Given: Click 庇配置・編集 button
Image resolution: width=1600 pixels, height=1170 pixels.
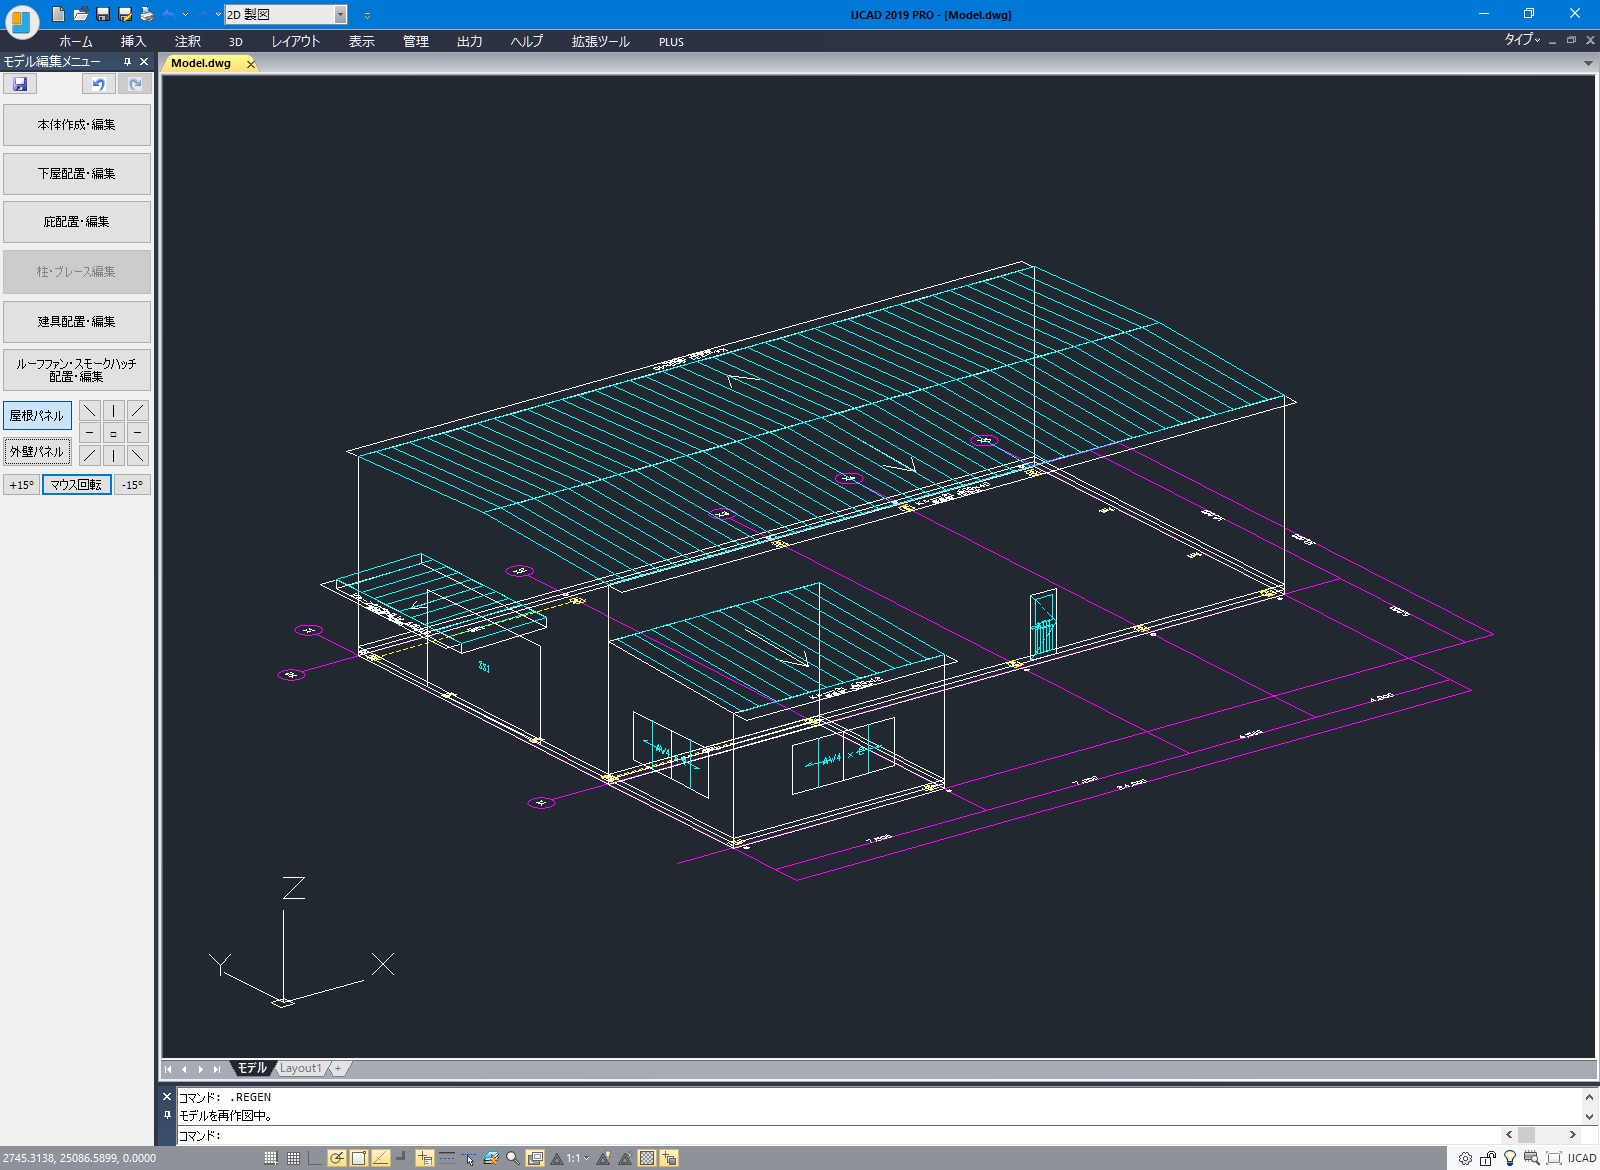Looking at the screenshot, I should point(77,222).
